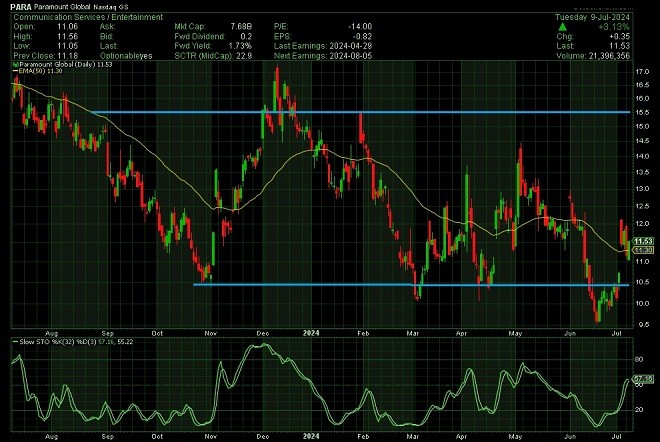Viewport: 660px width, 442px height.
Task: Click the Fwd Yield value 1.73%
Action: 240,46
